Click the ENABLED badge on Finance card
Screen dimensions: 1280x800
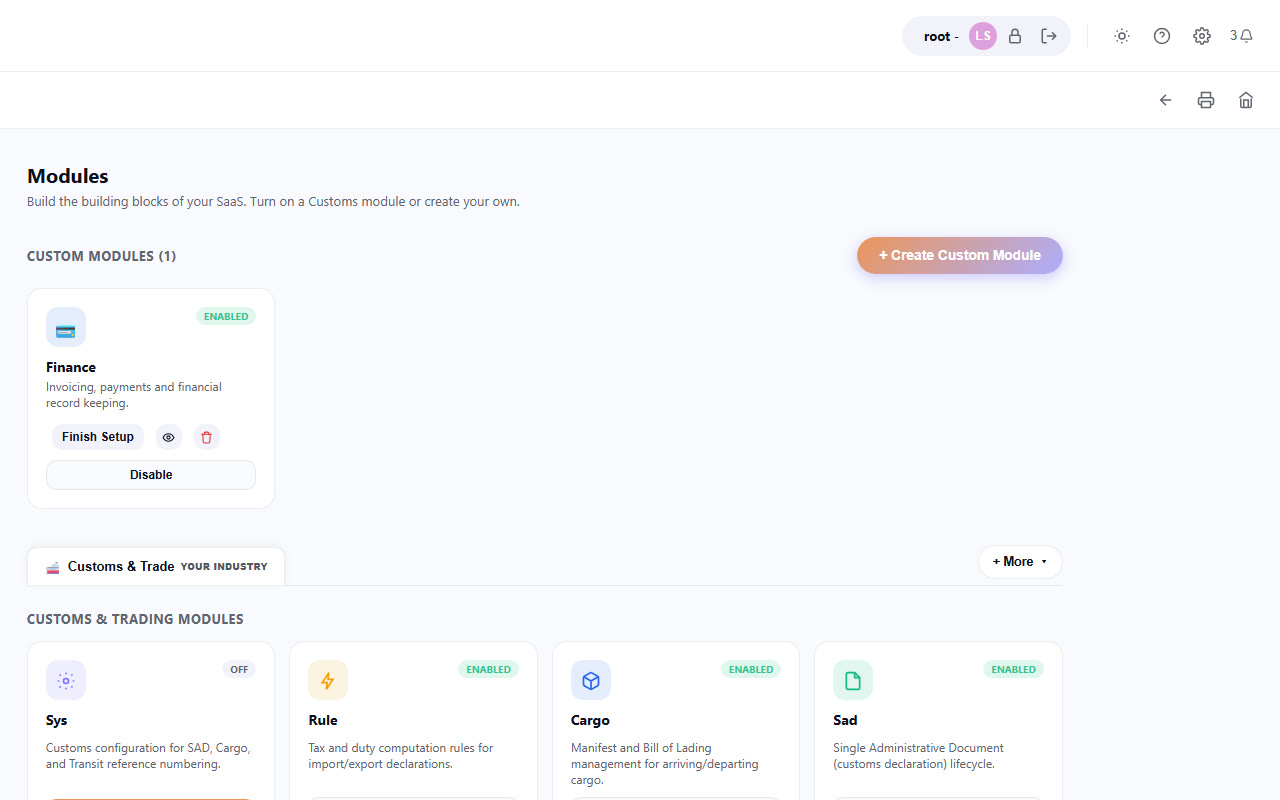pyautogui.click(x=226, y=316)
